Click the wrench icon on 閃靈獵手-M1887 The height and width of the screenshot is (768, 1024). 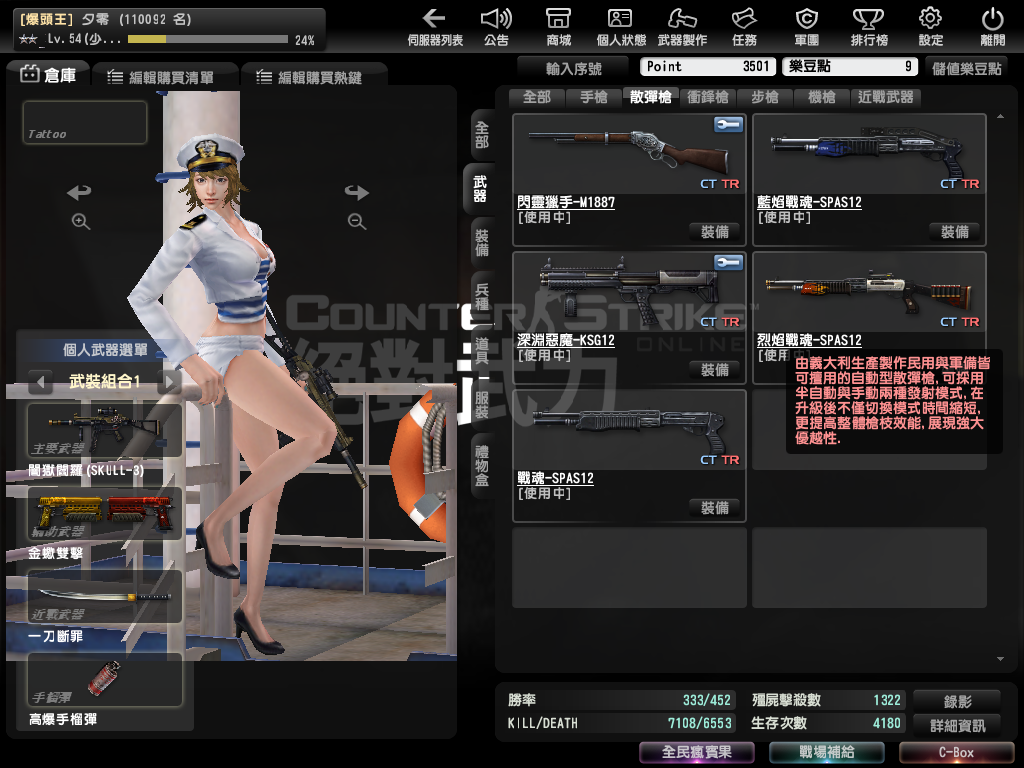pyautogui.click(x=728, y=124)
